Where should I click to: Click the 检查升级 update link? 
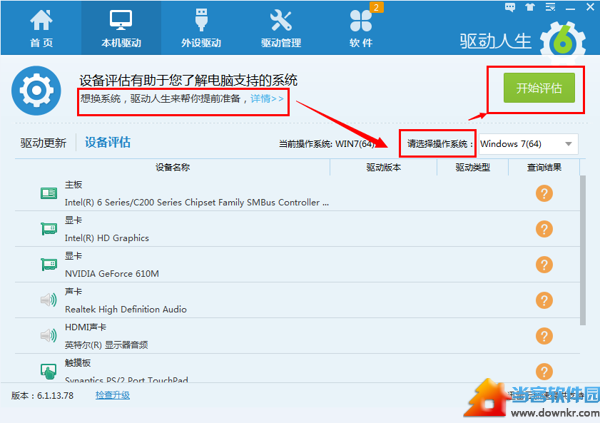coord(112,395)
